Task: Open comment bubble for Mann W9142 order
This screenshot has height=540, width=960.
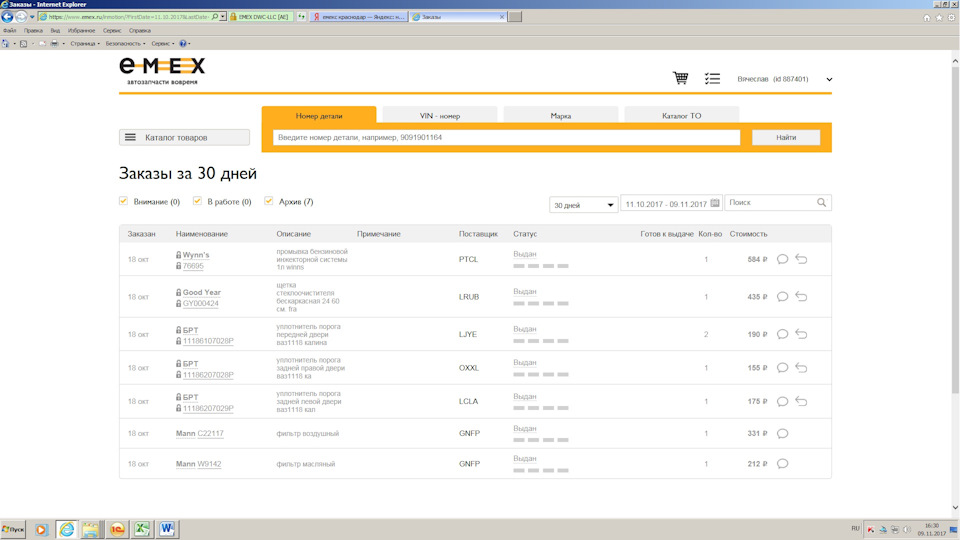Action: 782,463
